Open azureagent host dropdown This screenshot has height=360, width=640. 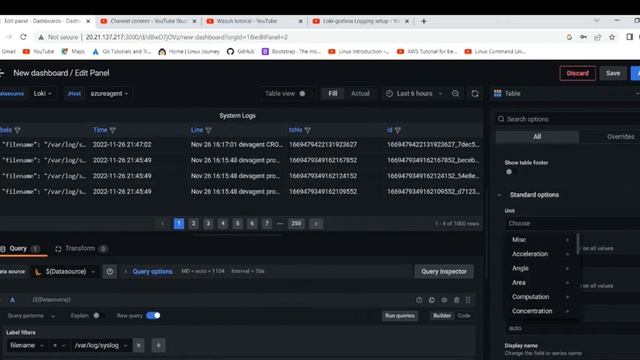[109, 93]
